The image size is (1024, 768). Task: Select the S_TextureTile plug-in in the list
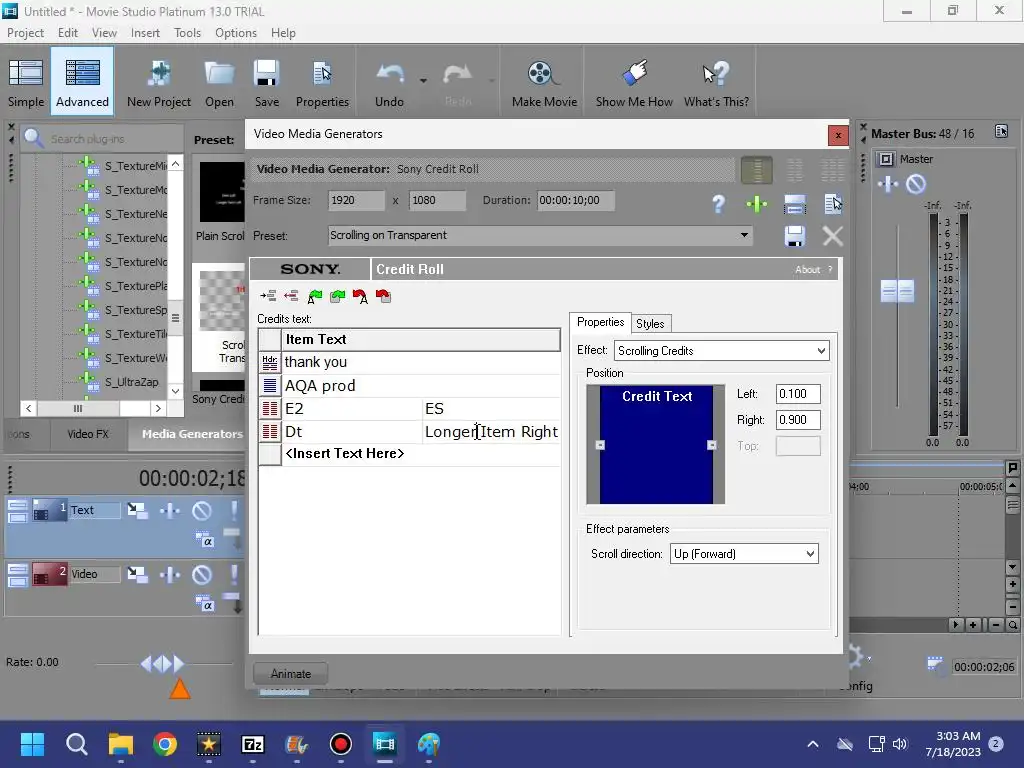[136, 334]
